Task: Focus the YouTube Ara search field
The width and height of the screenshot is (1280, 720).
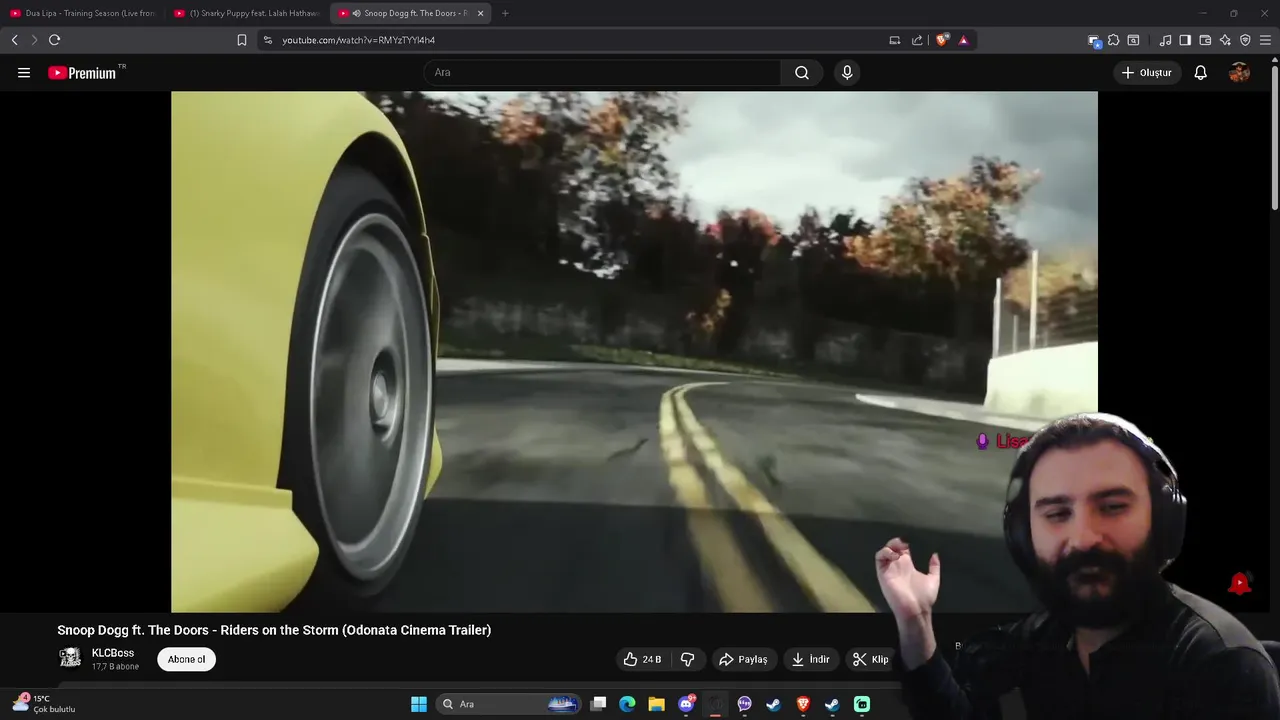Action: tap(602, 72)
